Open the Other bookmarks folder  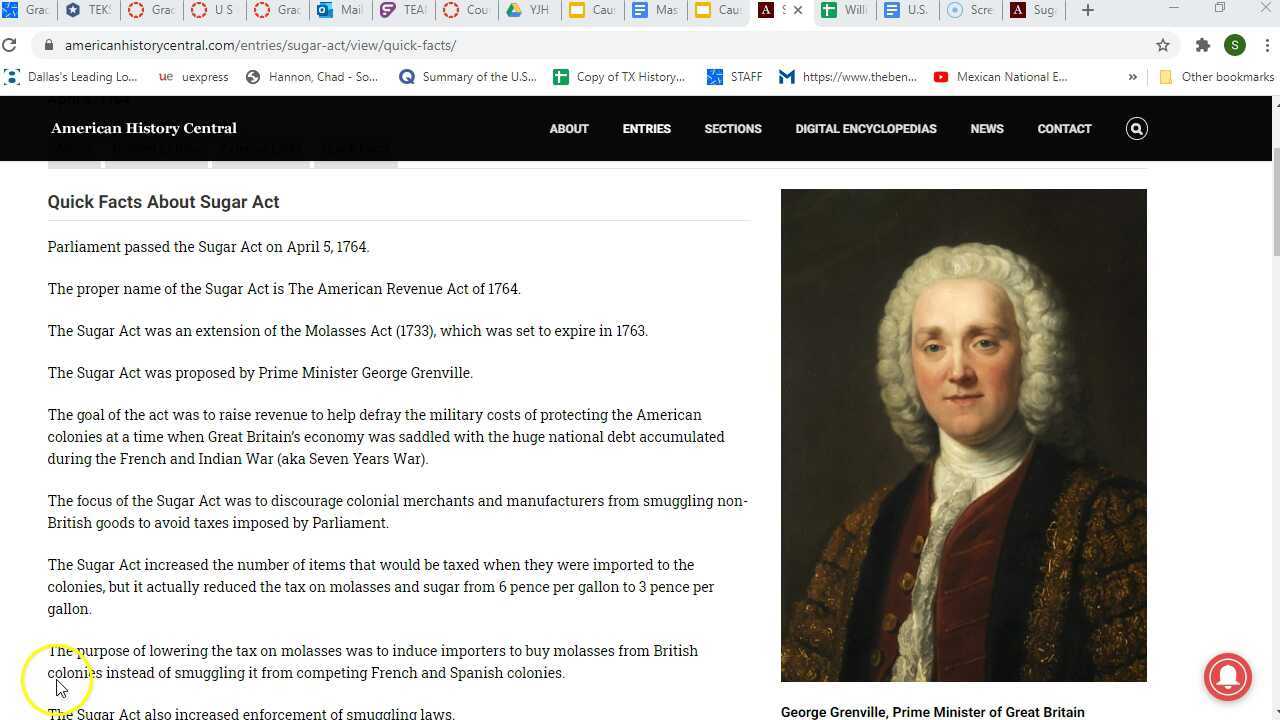coord(1216,77)
